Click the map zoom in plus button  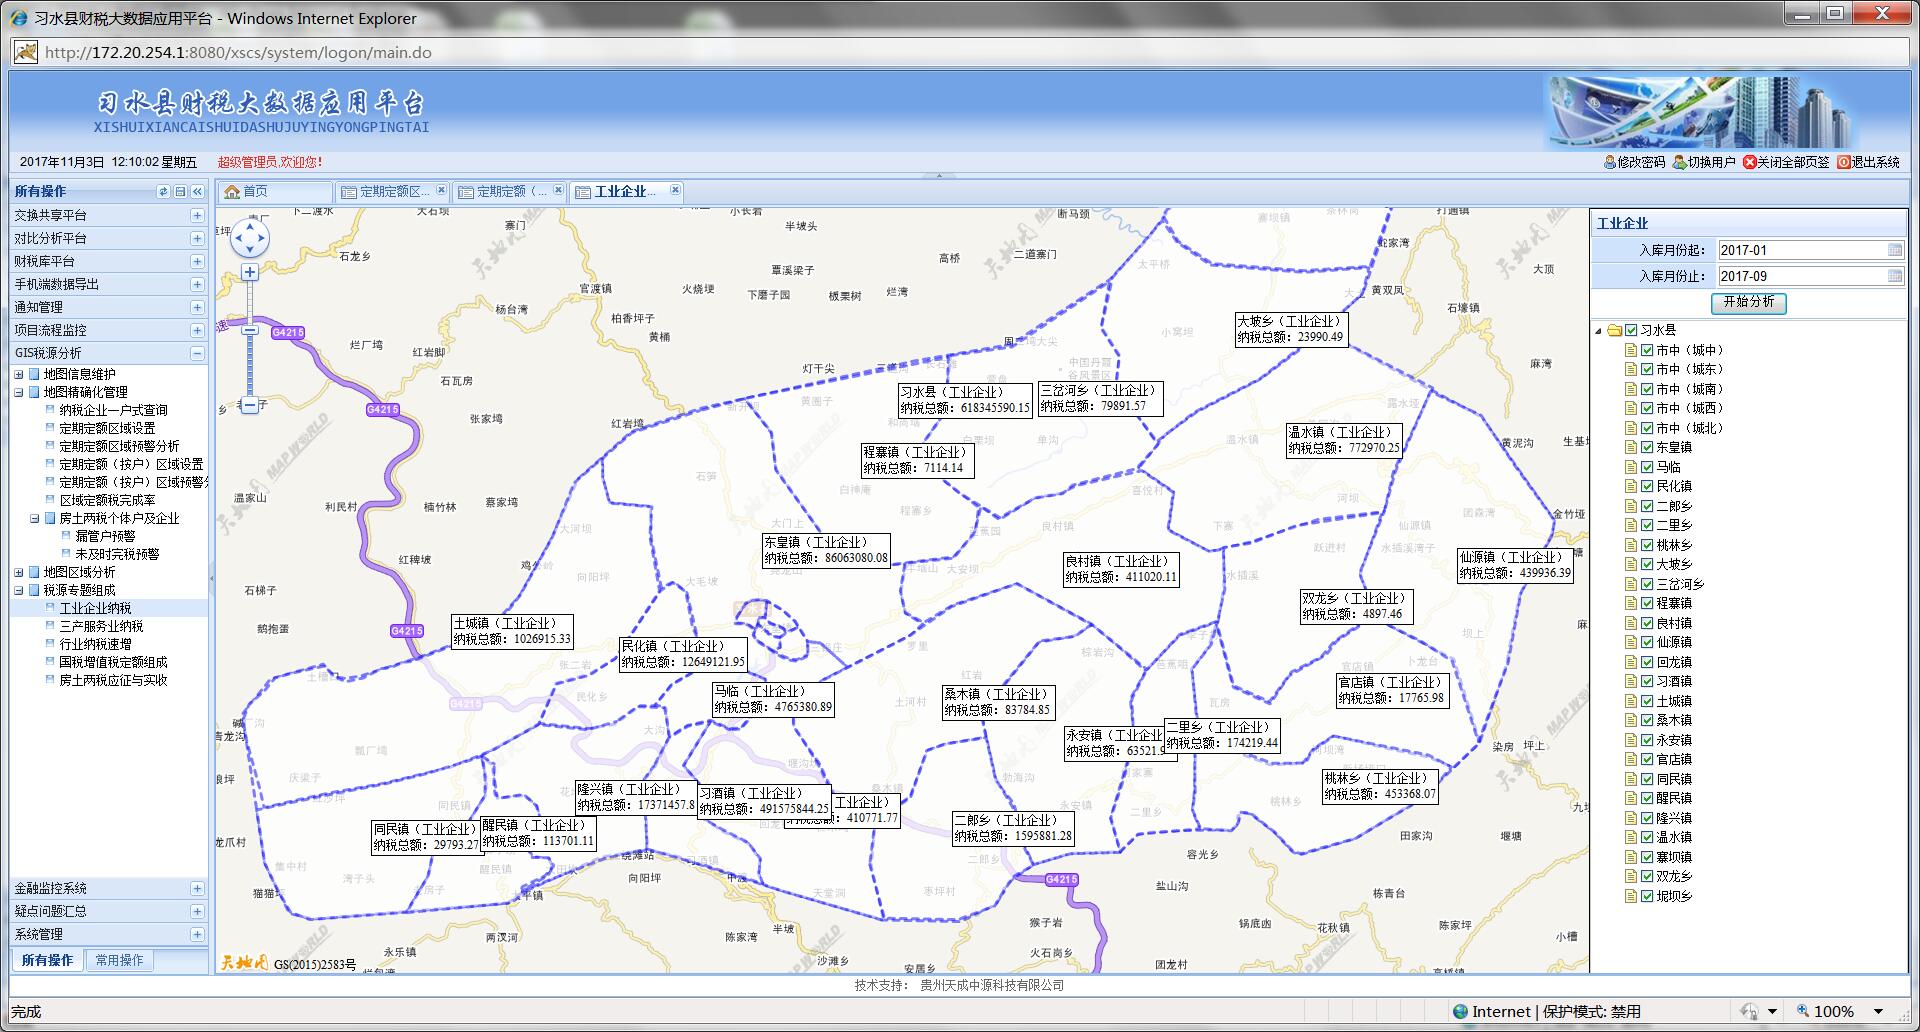[x=250, y=272]
